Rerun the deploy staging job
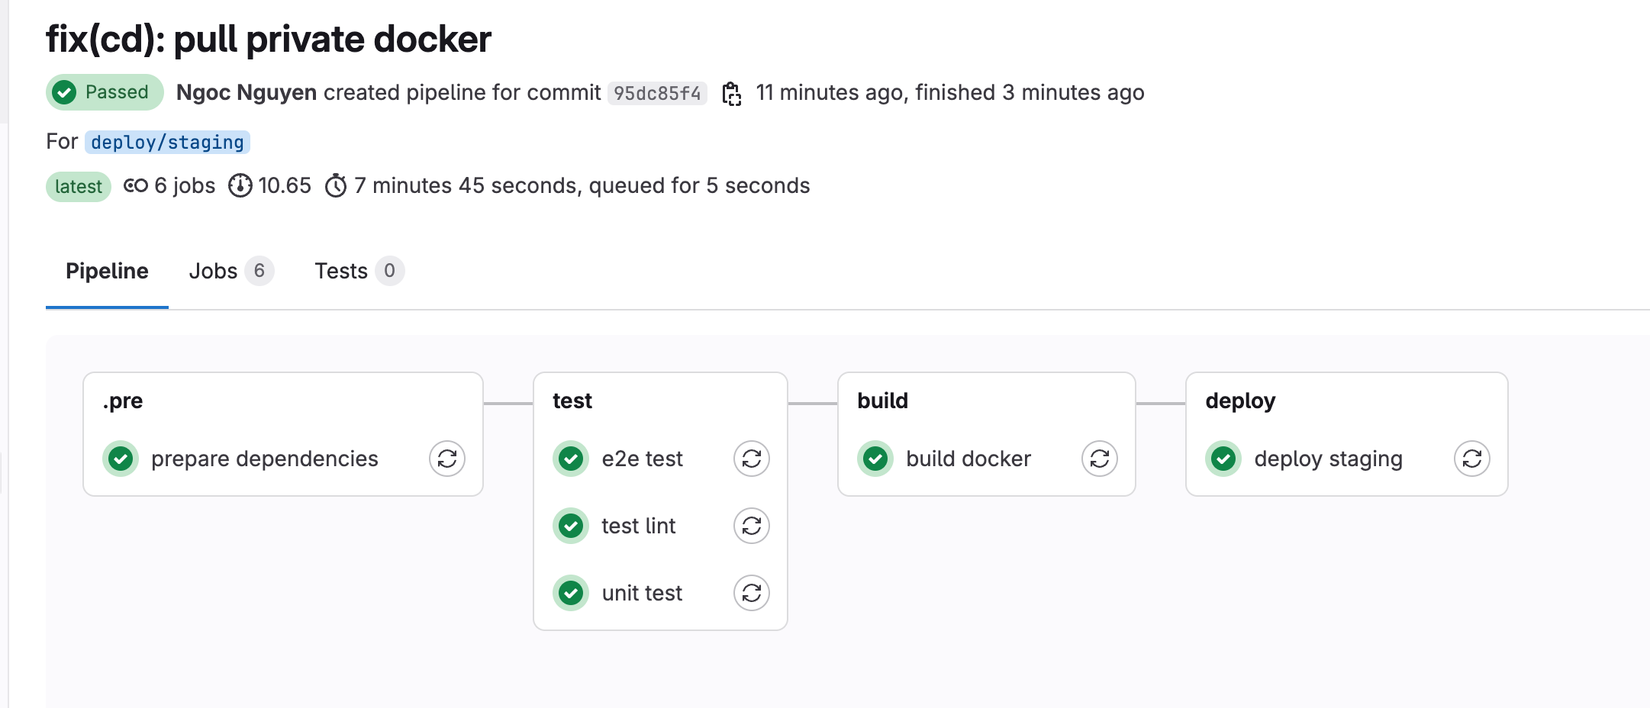 tap(1471, 459)
